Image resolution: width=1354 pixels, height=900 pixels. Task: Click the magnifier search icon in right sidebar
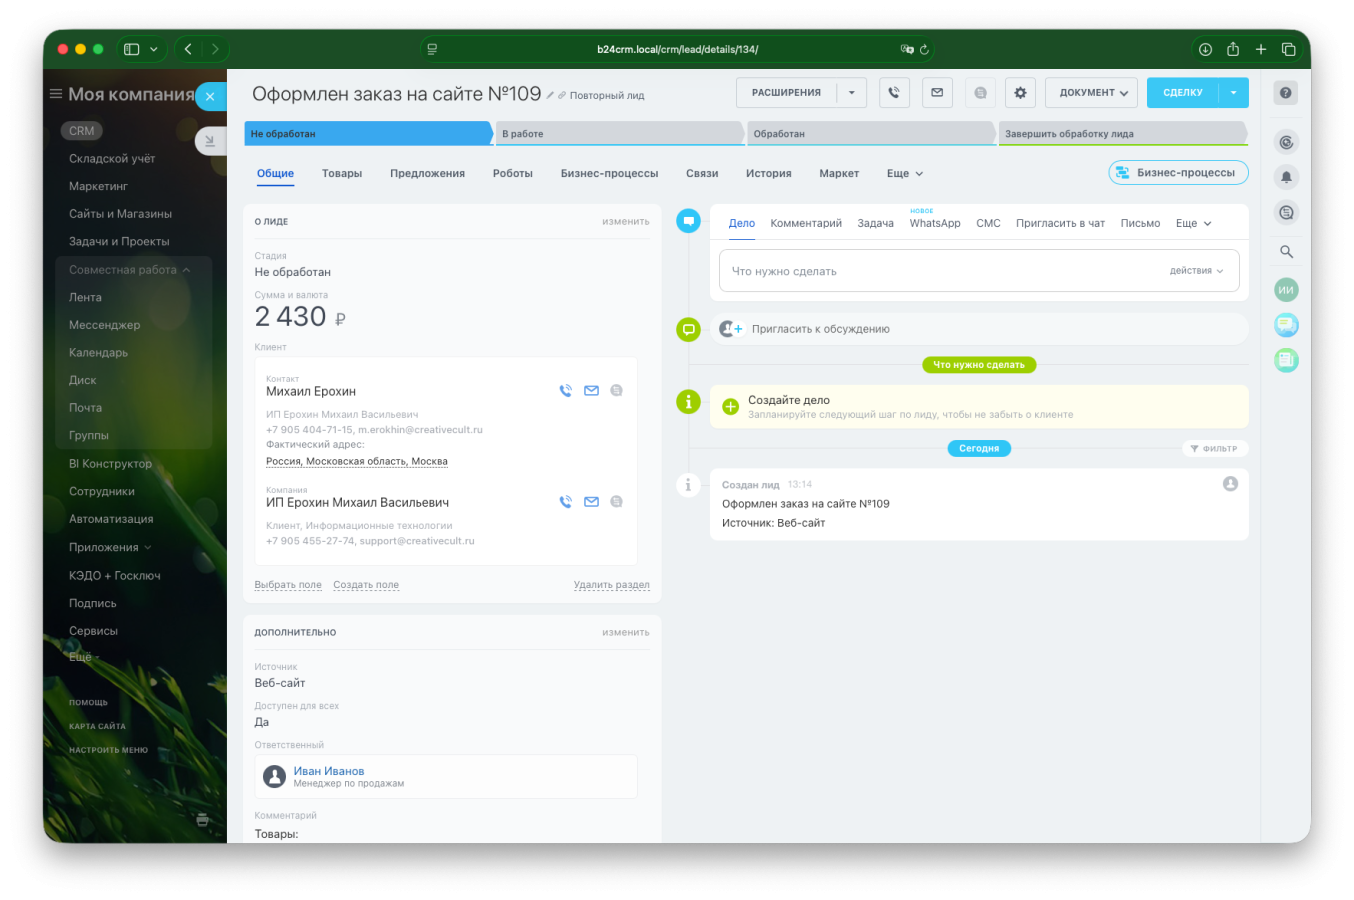pos(1286,252)
